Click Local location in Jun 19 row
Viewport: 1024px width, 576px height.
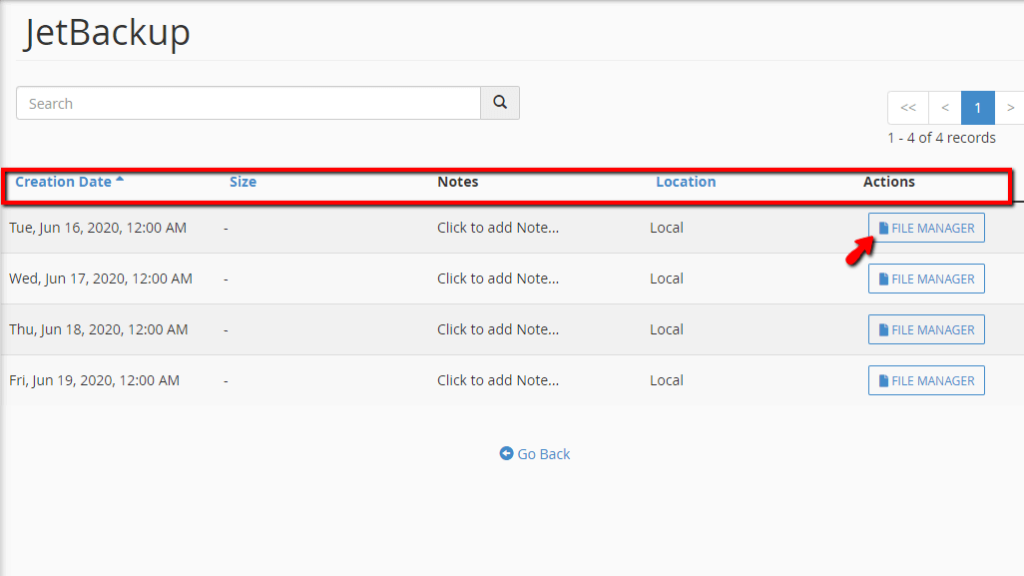click(666, 381)
